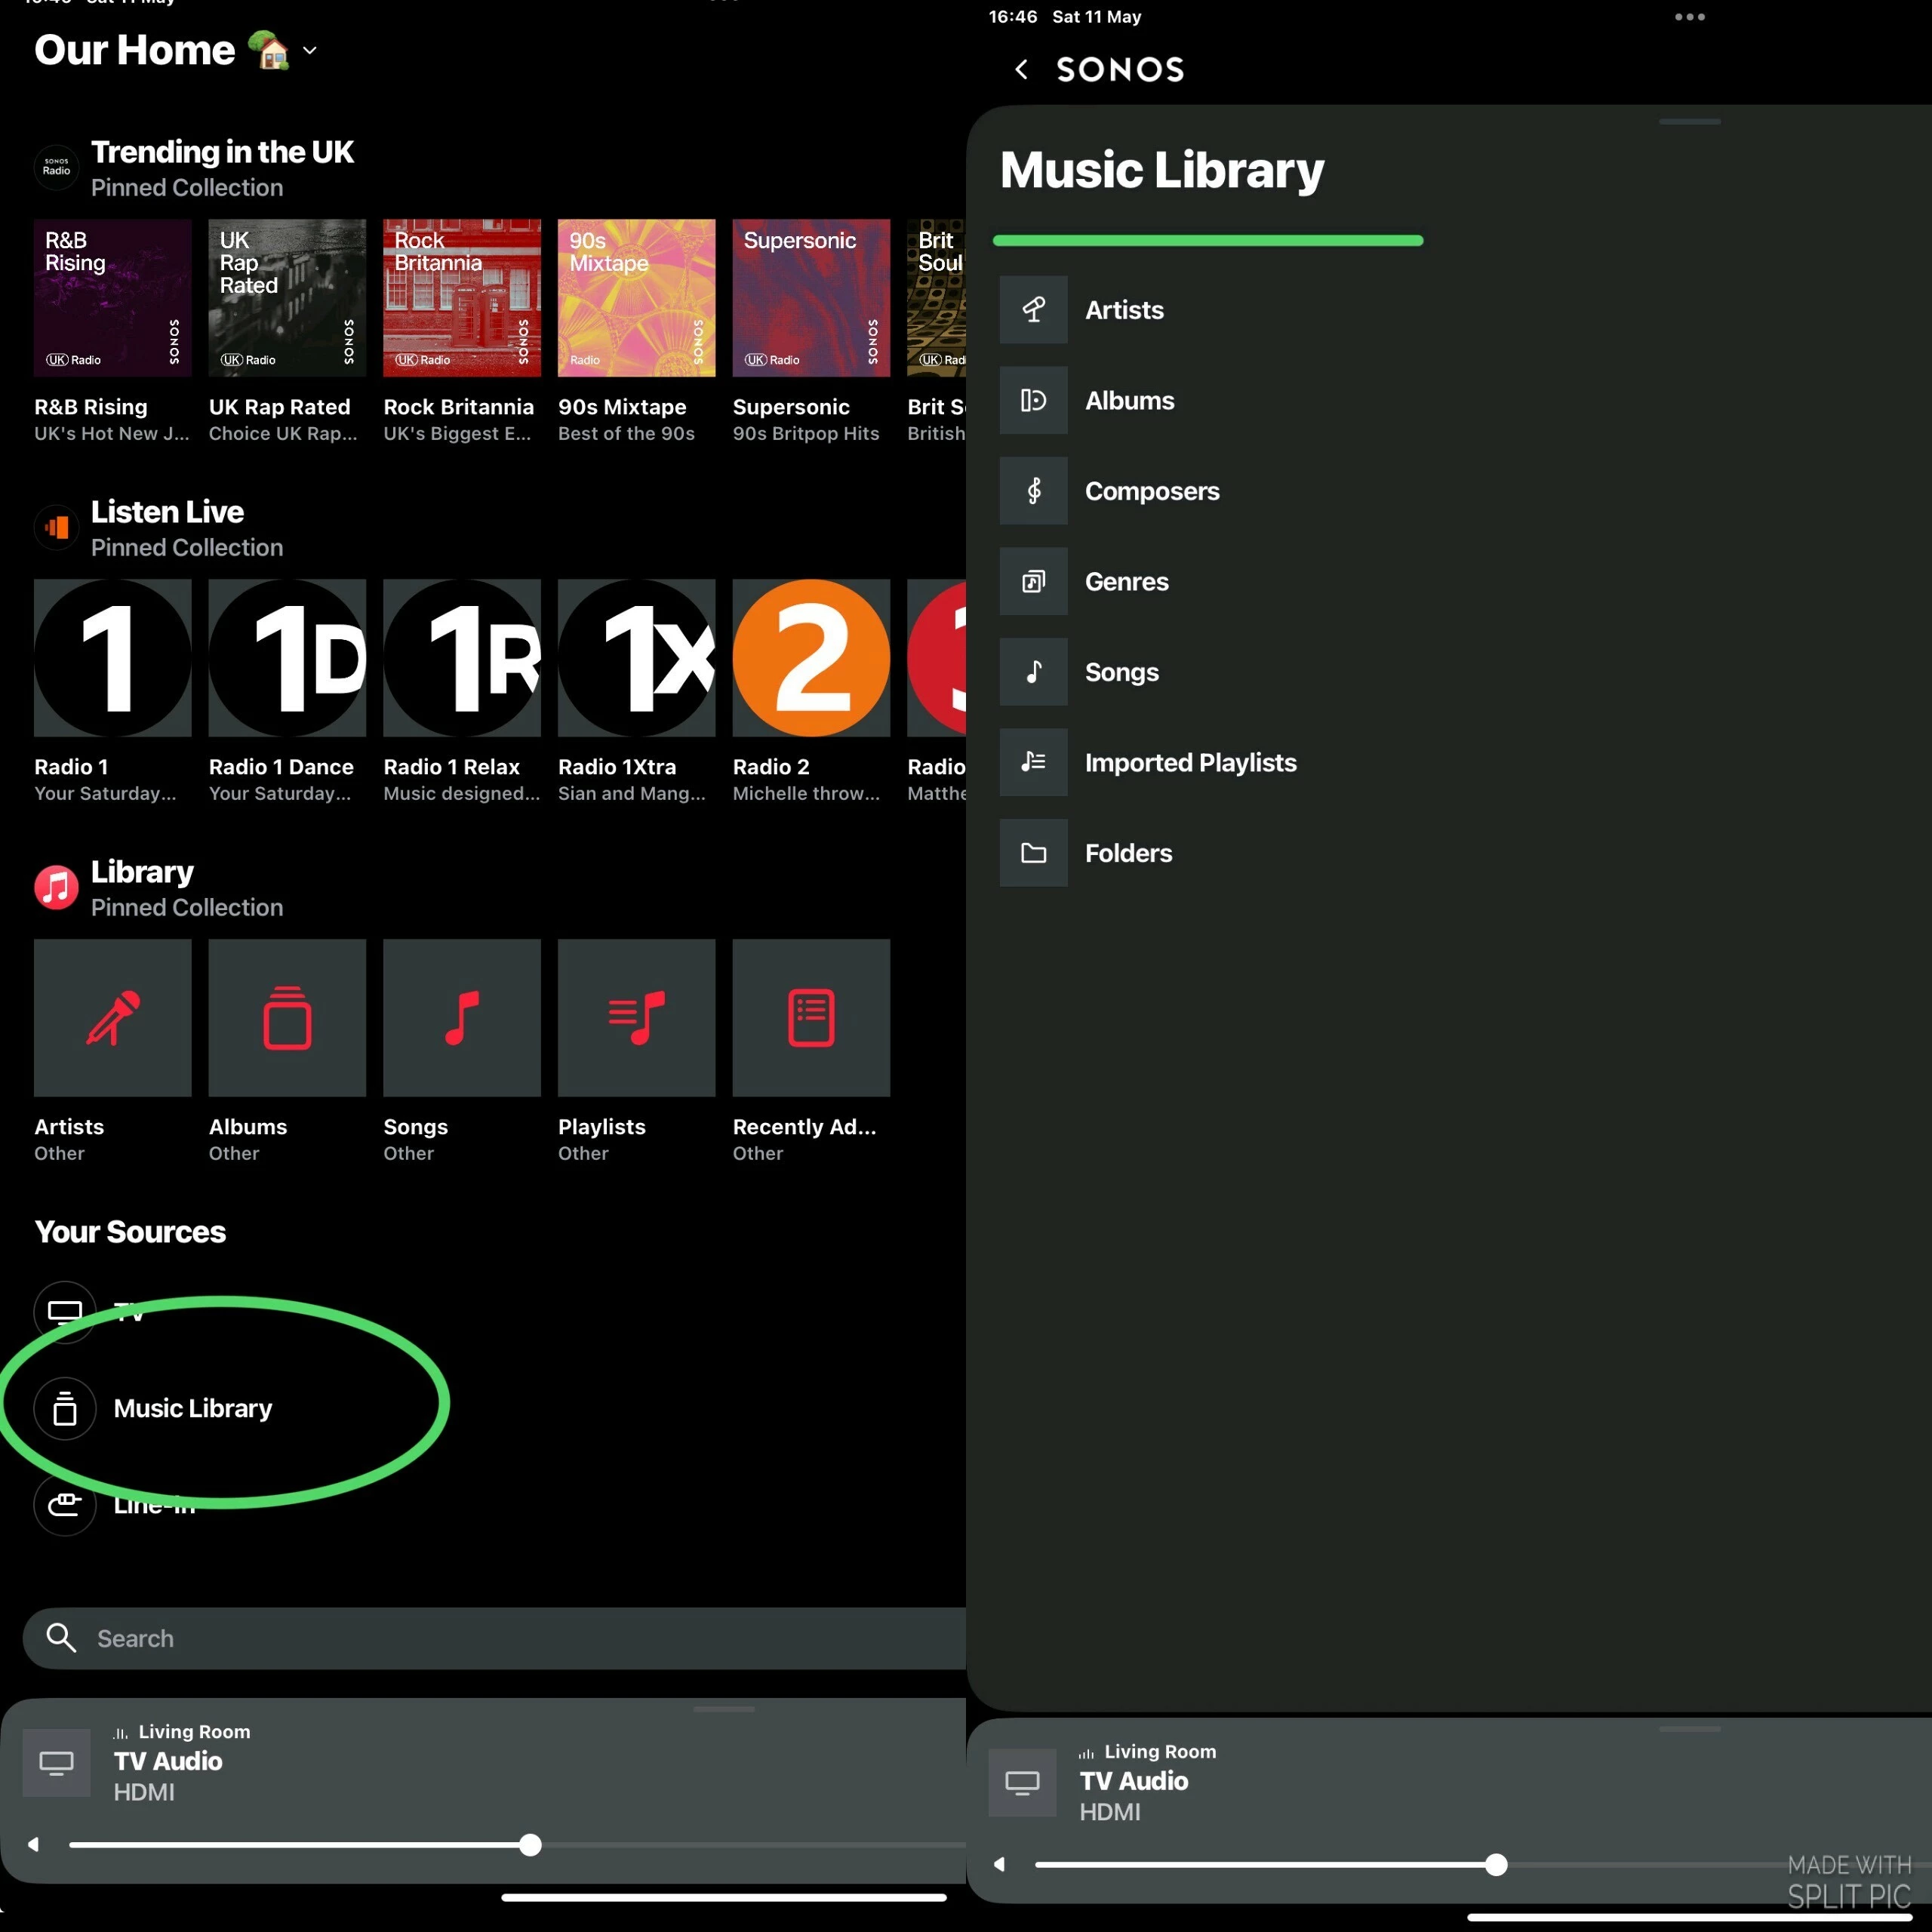The width and height of the screenshot is (1932, 1932).
Task: Click the left now-playing bar drag handle
Action: 724,1709
